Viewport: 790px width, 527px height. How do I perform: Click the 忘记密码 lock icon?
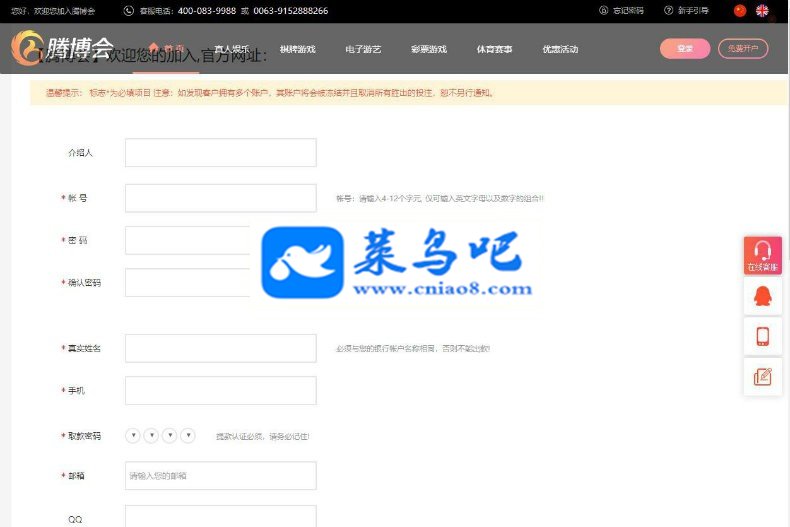pos(604,10)
